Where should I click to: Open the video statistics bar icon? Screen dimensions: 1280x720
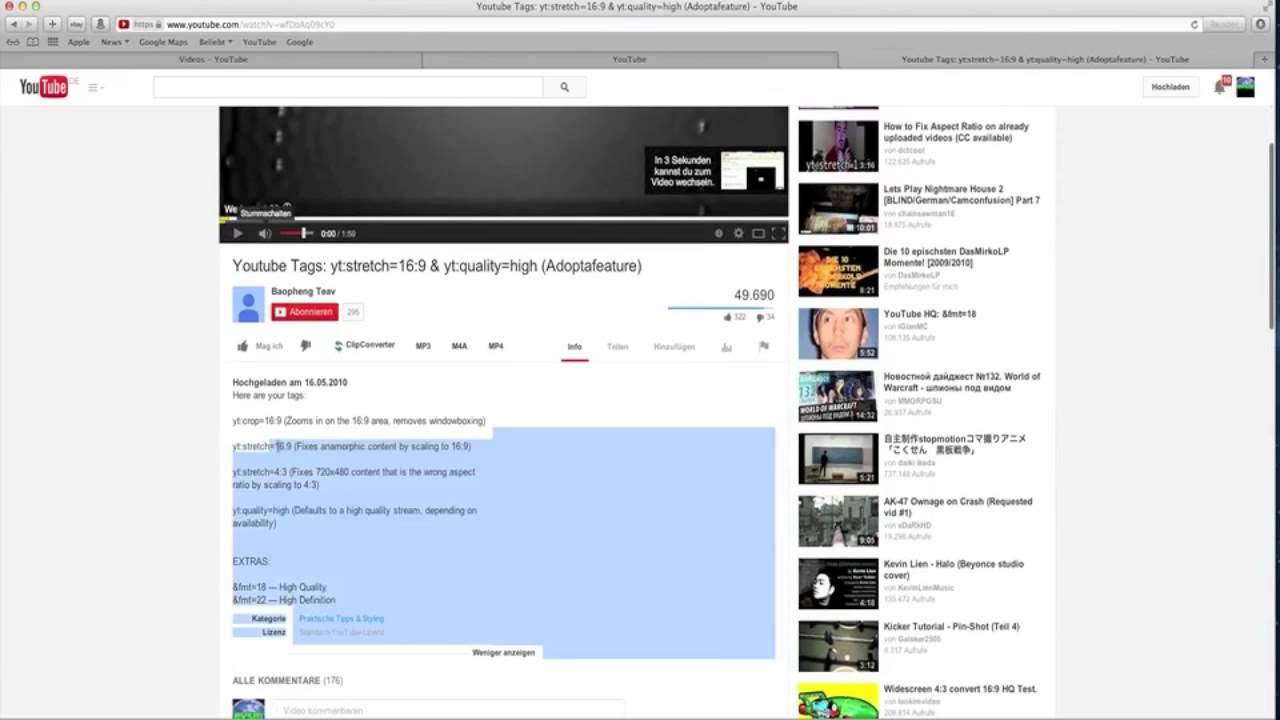(726, 347)
